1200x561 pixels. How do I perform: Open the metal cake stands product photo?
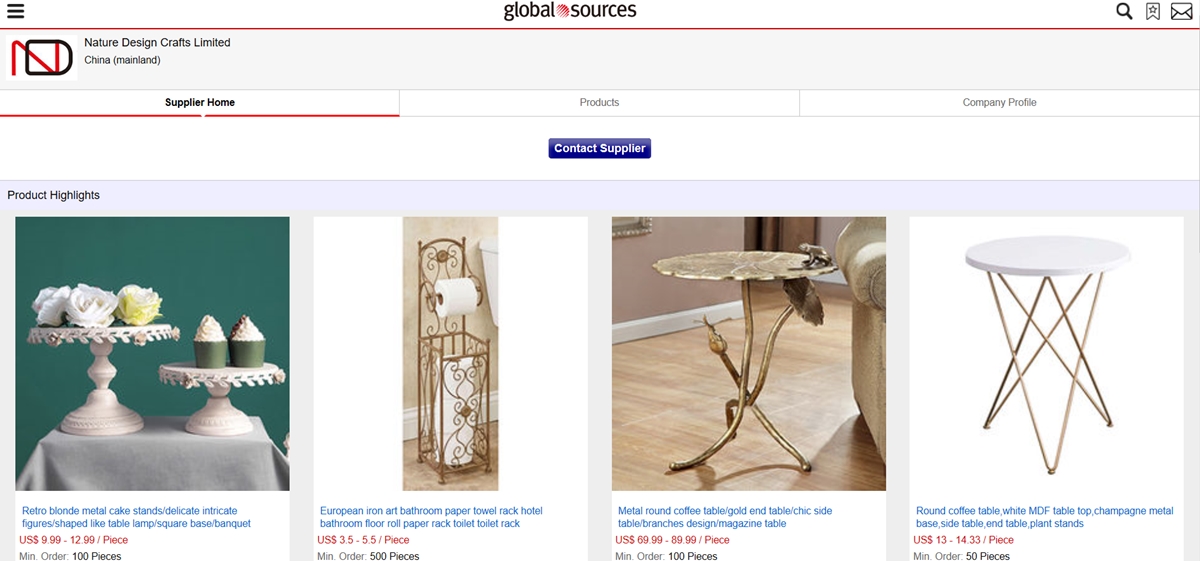click(152, 354)
